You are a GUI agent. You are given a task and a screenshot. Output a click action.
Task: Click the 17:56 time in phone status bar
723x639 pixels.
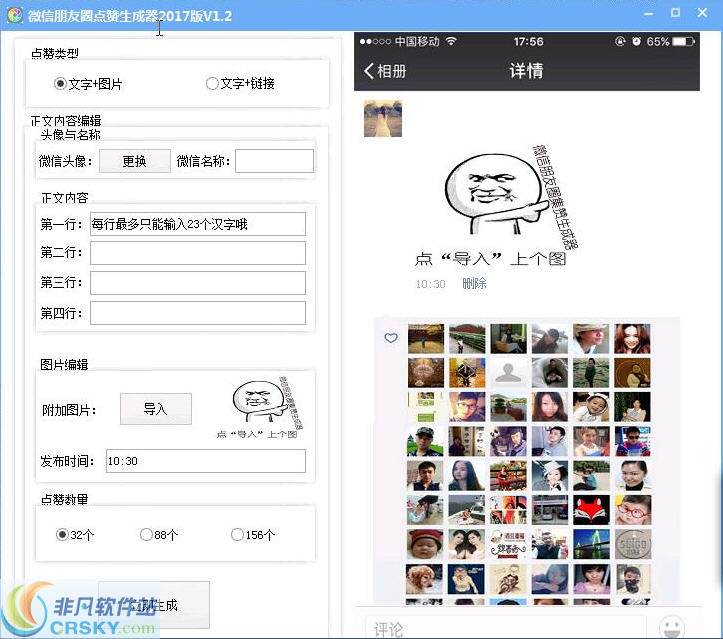click(528, 41)
